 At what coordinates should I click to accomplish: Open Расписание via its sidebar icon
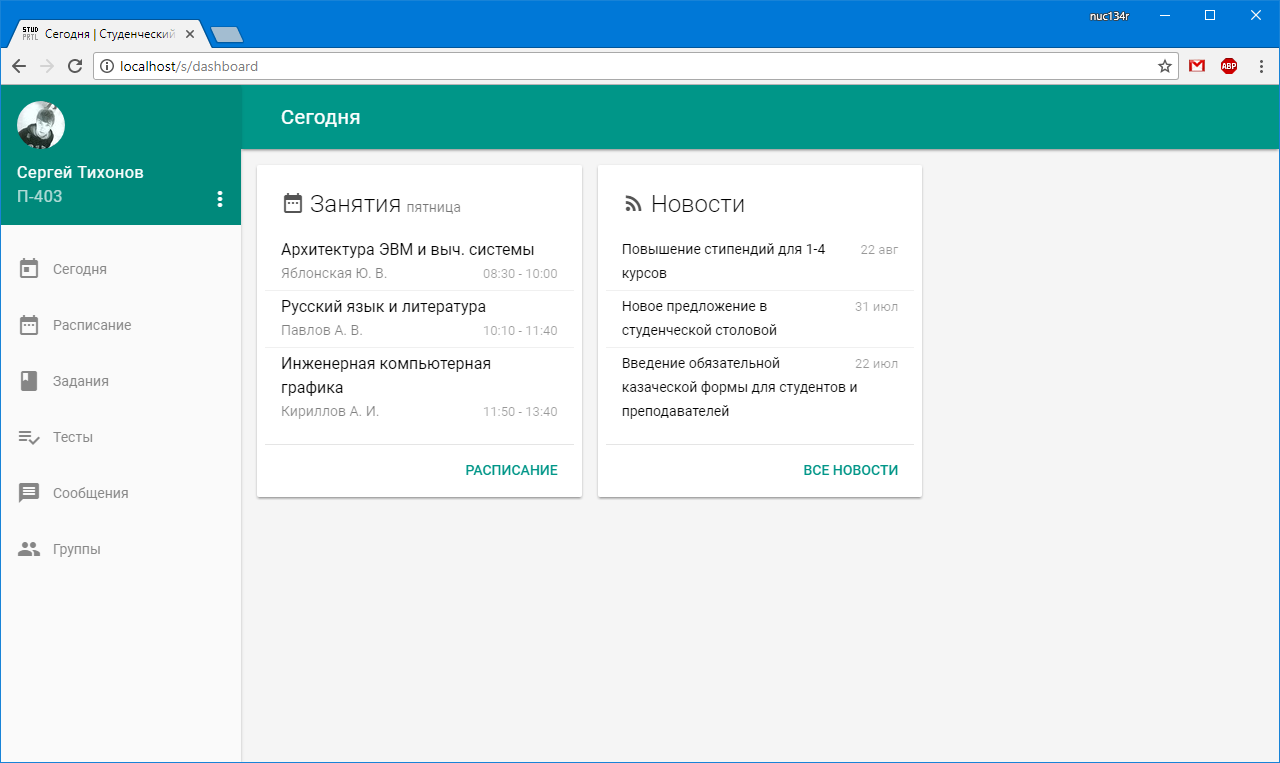point(28,324)
